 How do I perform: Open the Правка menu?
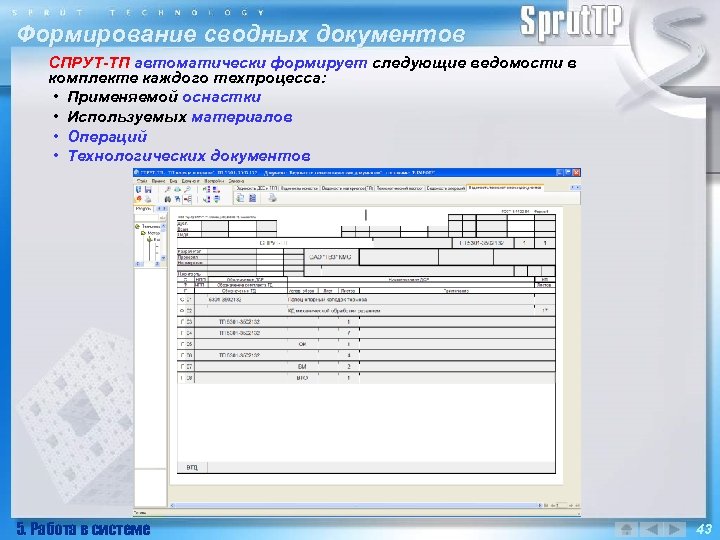pos(158,181)
